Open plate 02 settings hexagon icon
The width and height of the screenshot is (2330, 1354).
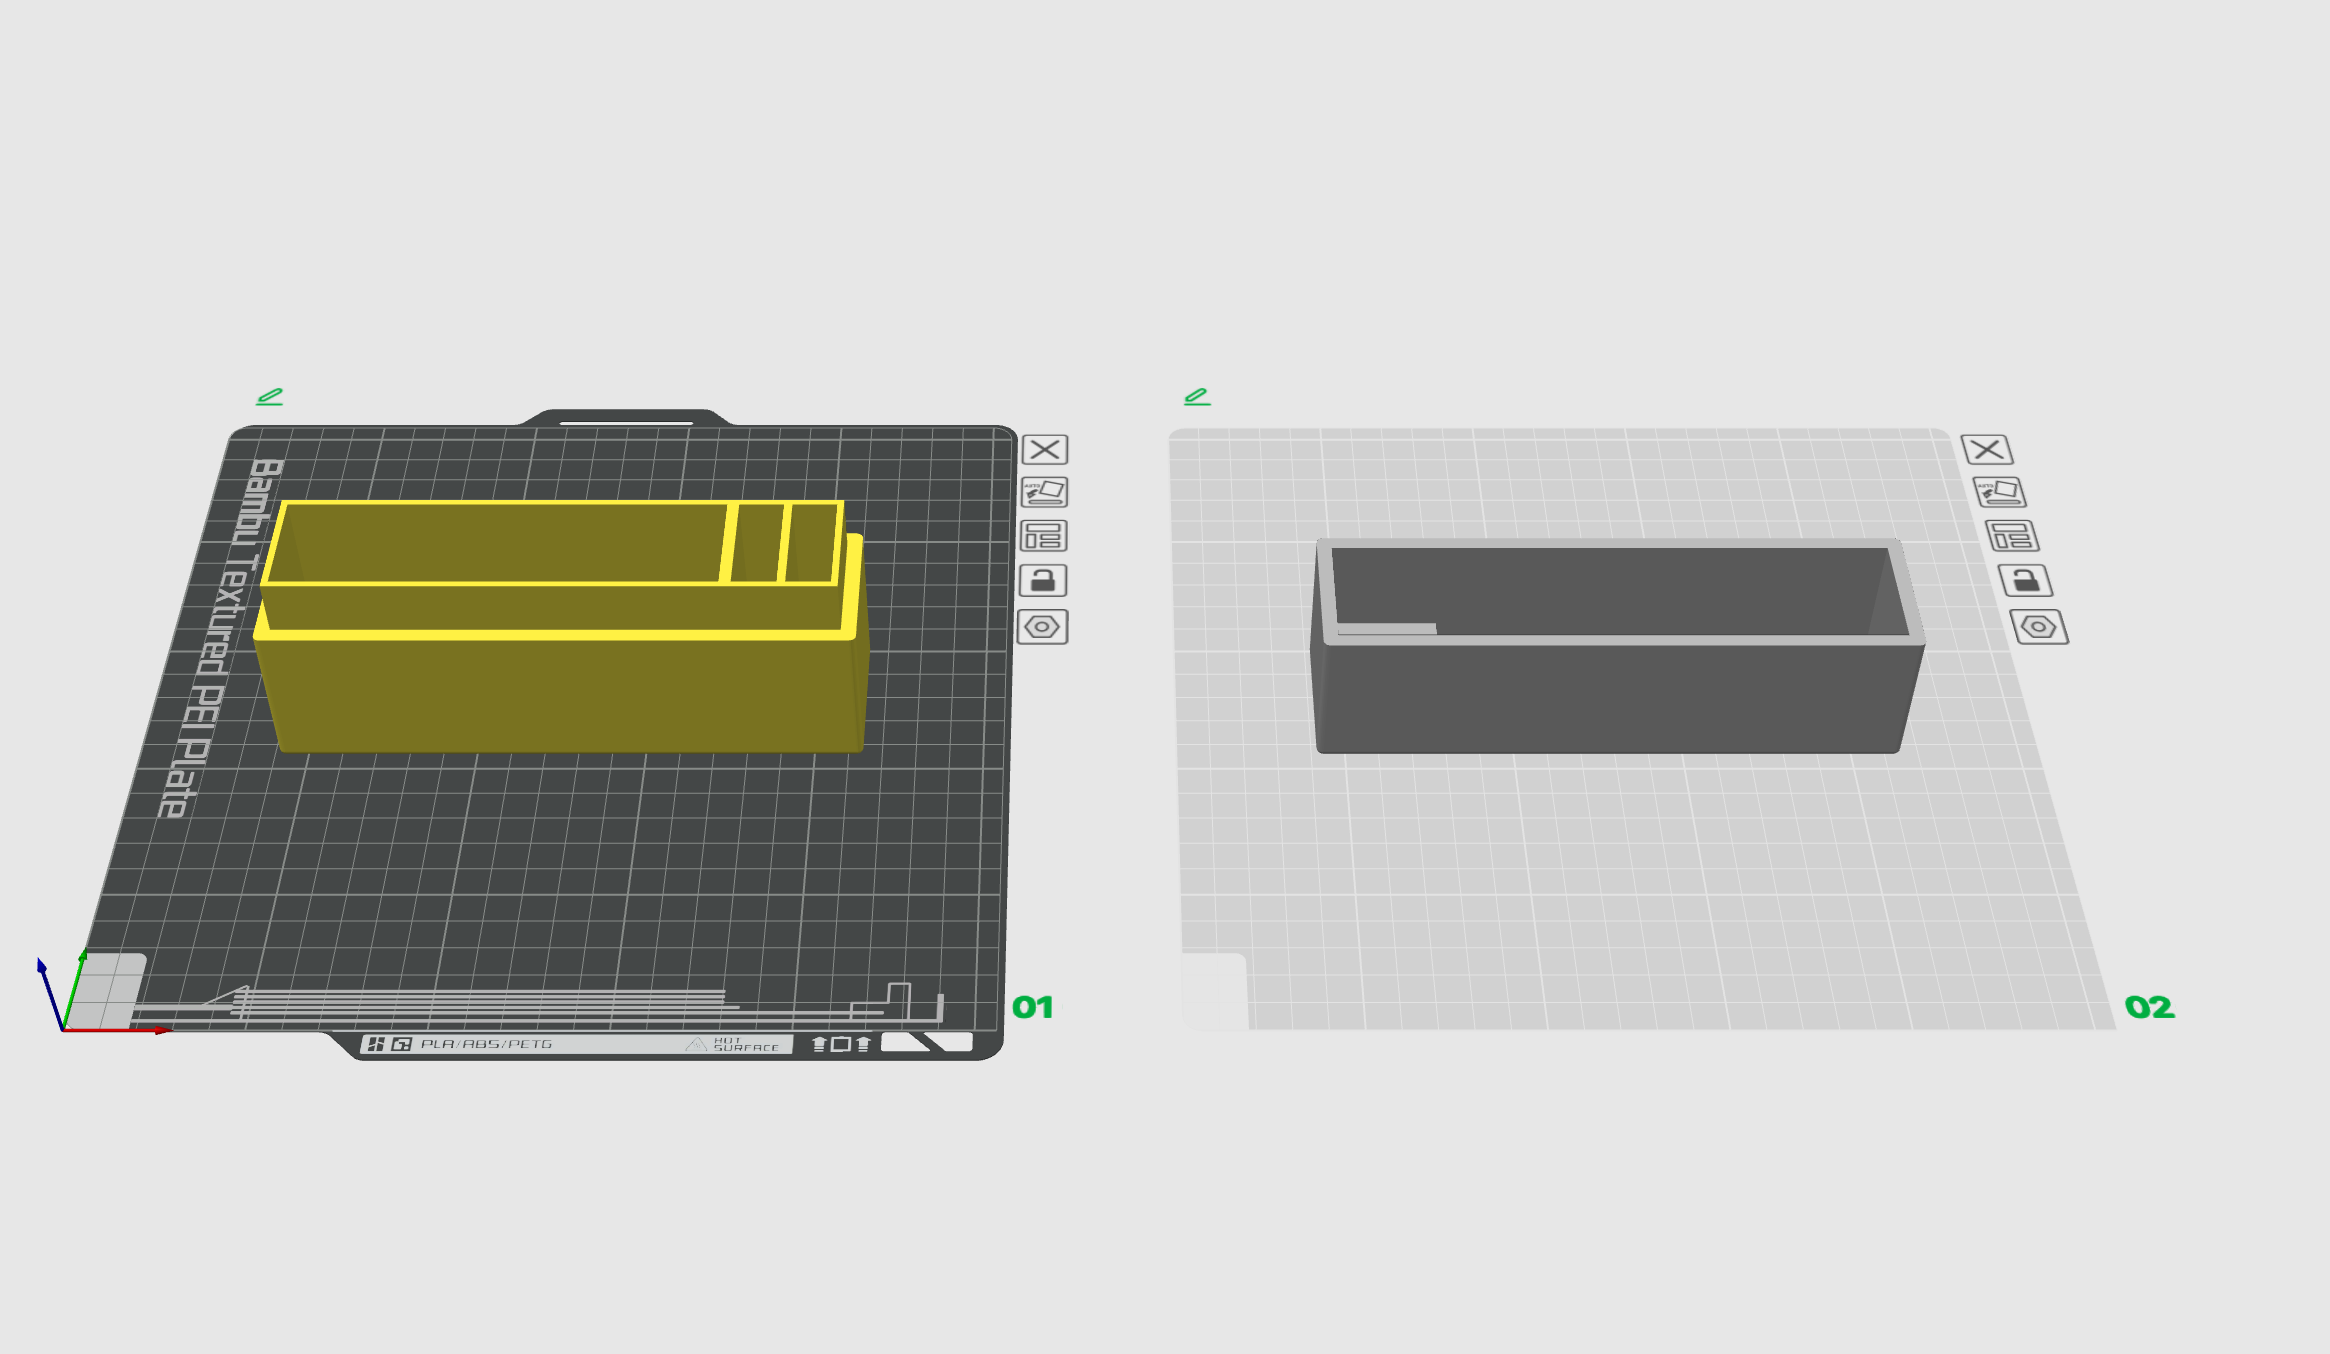point(2038,627)
